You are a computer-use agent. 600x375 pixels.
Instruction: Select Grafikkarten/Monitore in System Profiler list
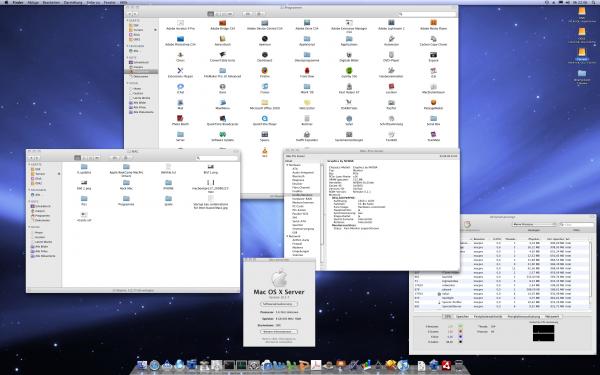[x=303, y=195]
